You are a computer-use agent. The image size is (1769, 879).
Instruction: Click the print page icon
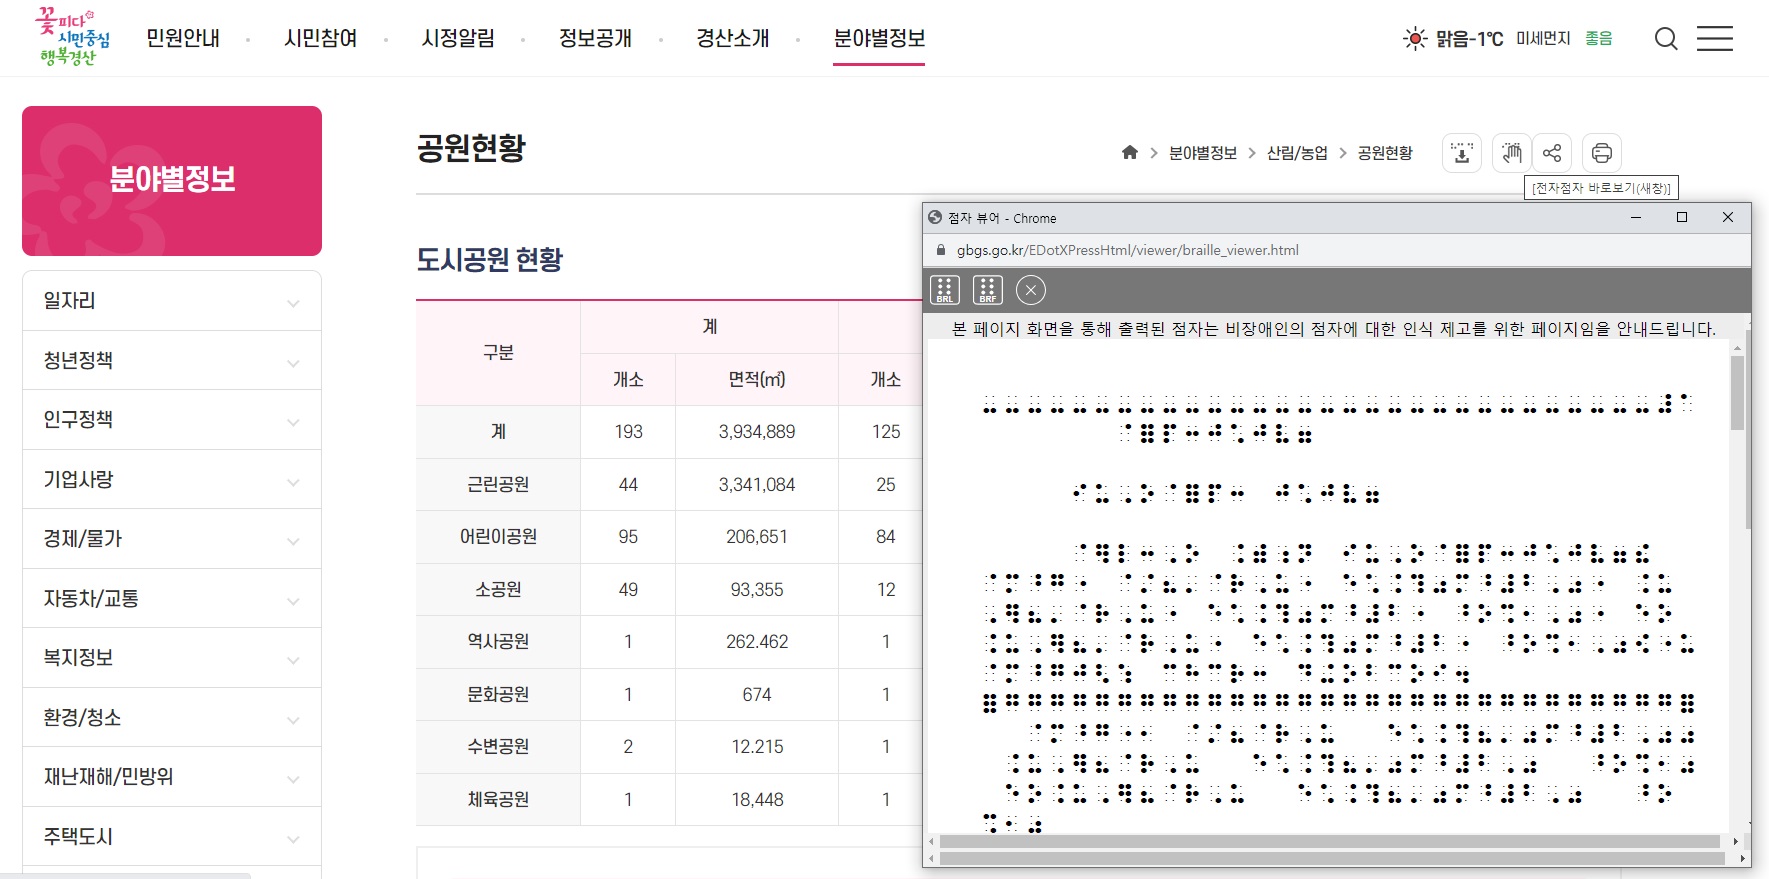1602,153
